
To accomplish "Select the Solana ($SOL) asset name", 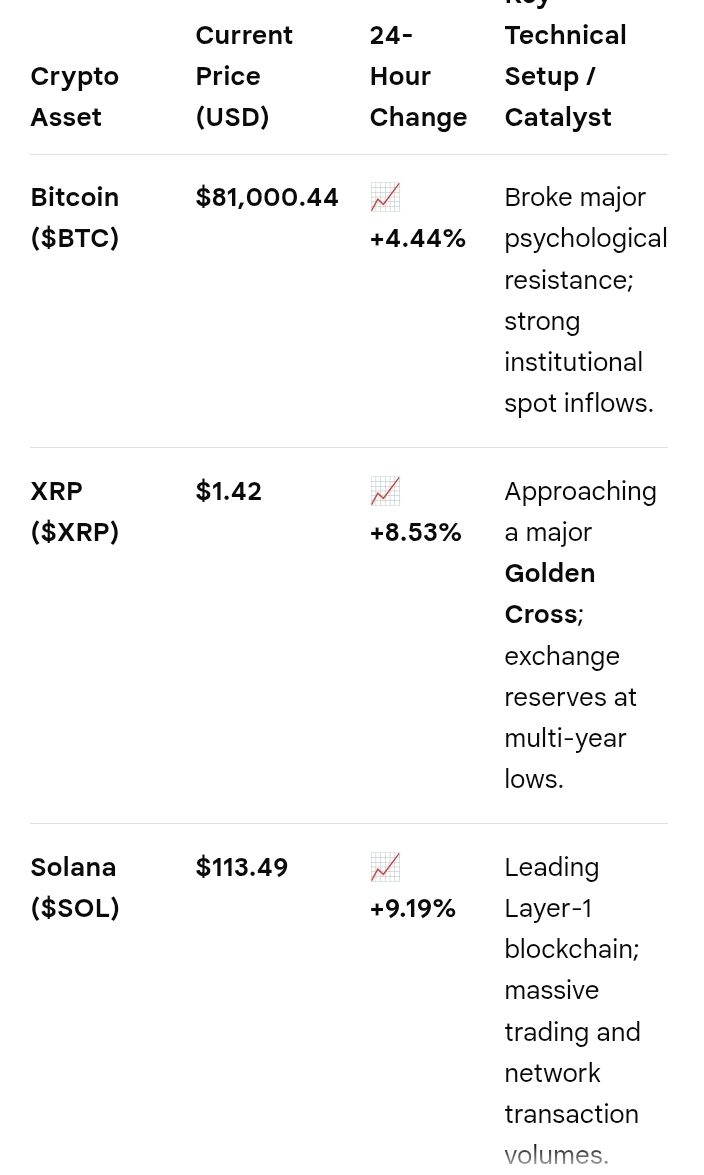I will (x=75, y=887).
